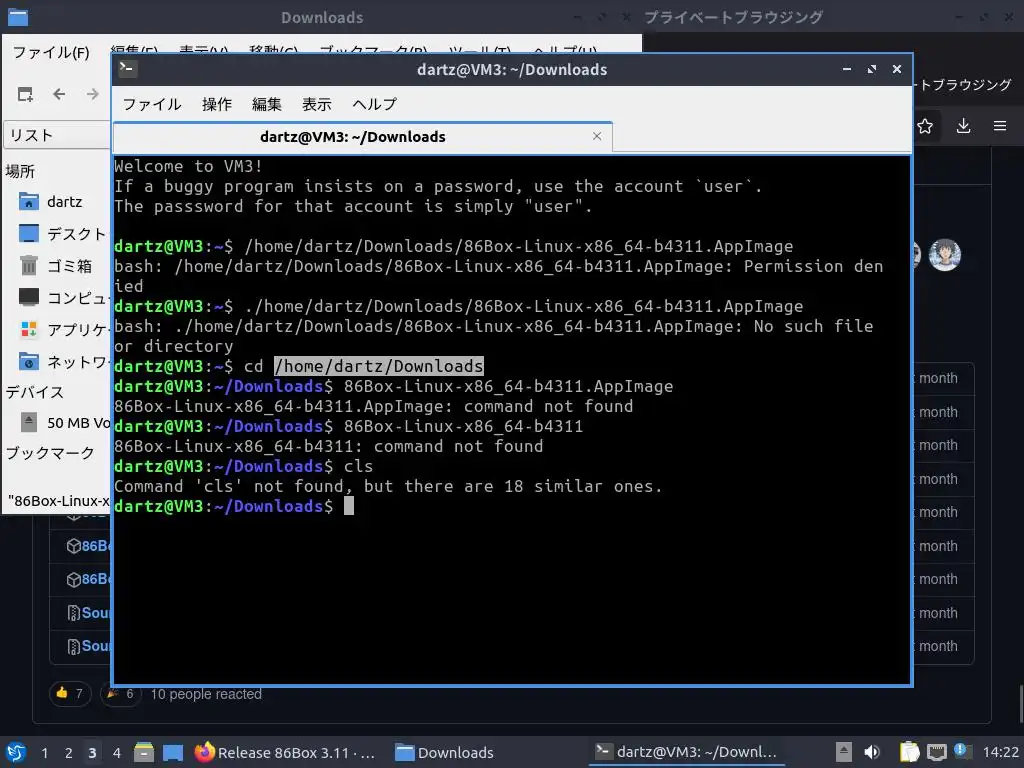Switch to virtual desktop 2
The width and height of the screenshot is (1024, 768).
(x=69, y=753)
